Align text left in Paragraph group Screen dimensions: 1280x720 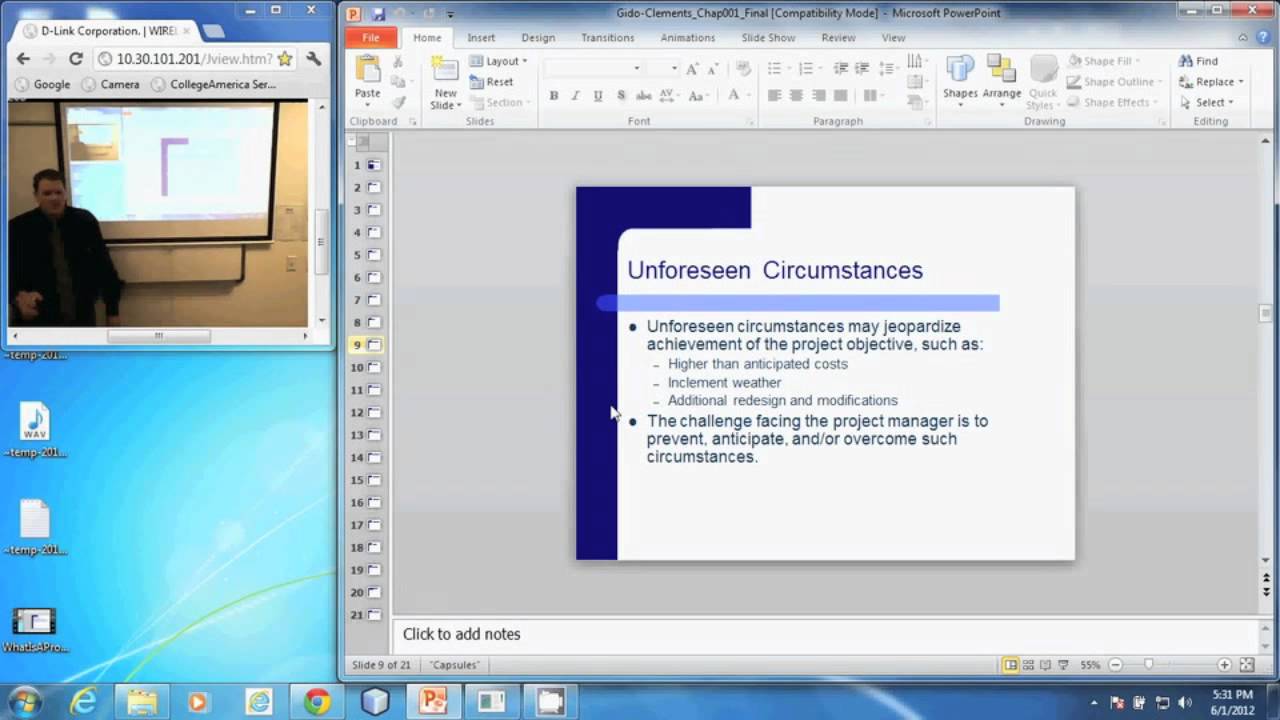774,96
